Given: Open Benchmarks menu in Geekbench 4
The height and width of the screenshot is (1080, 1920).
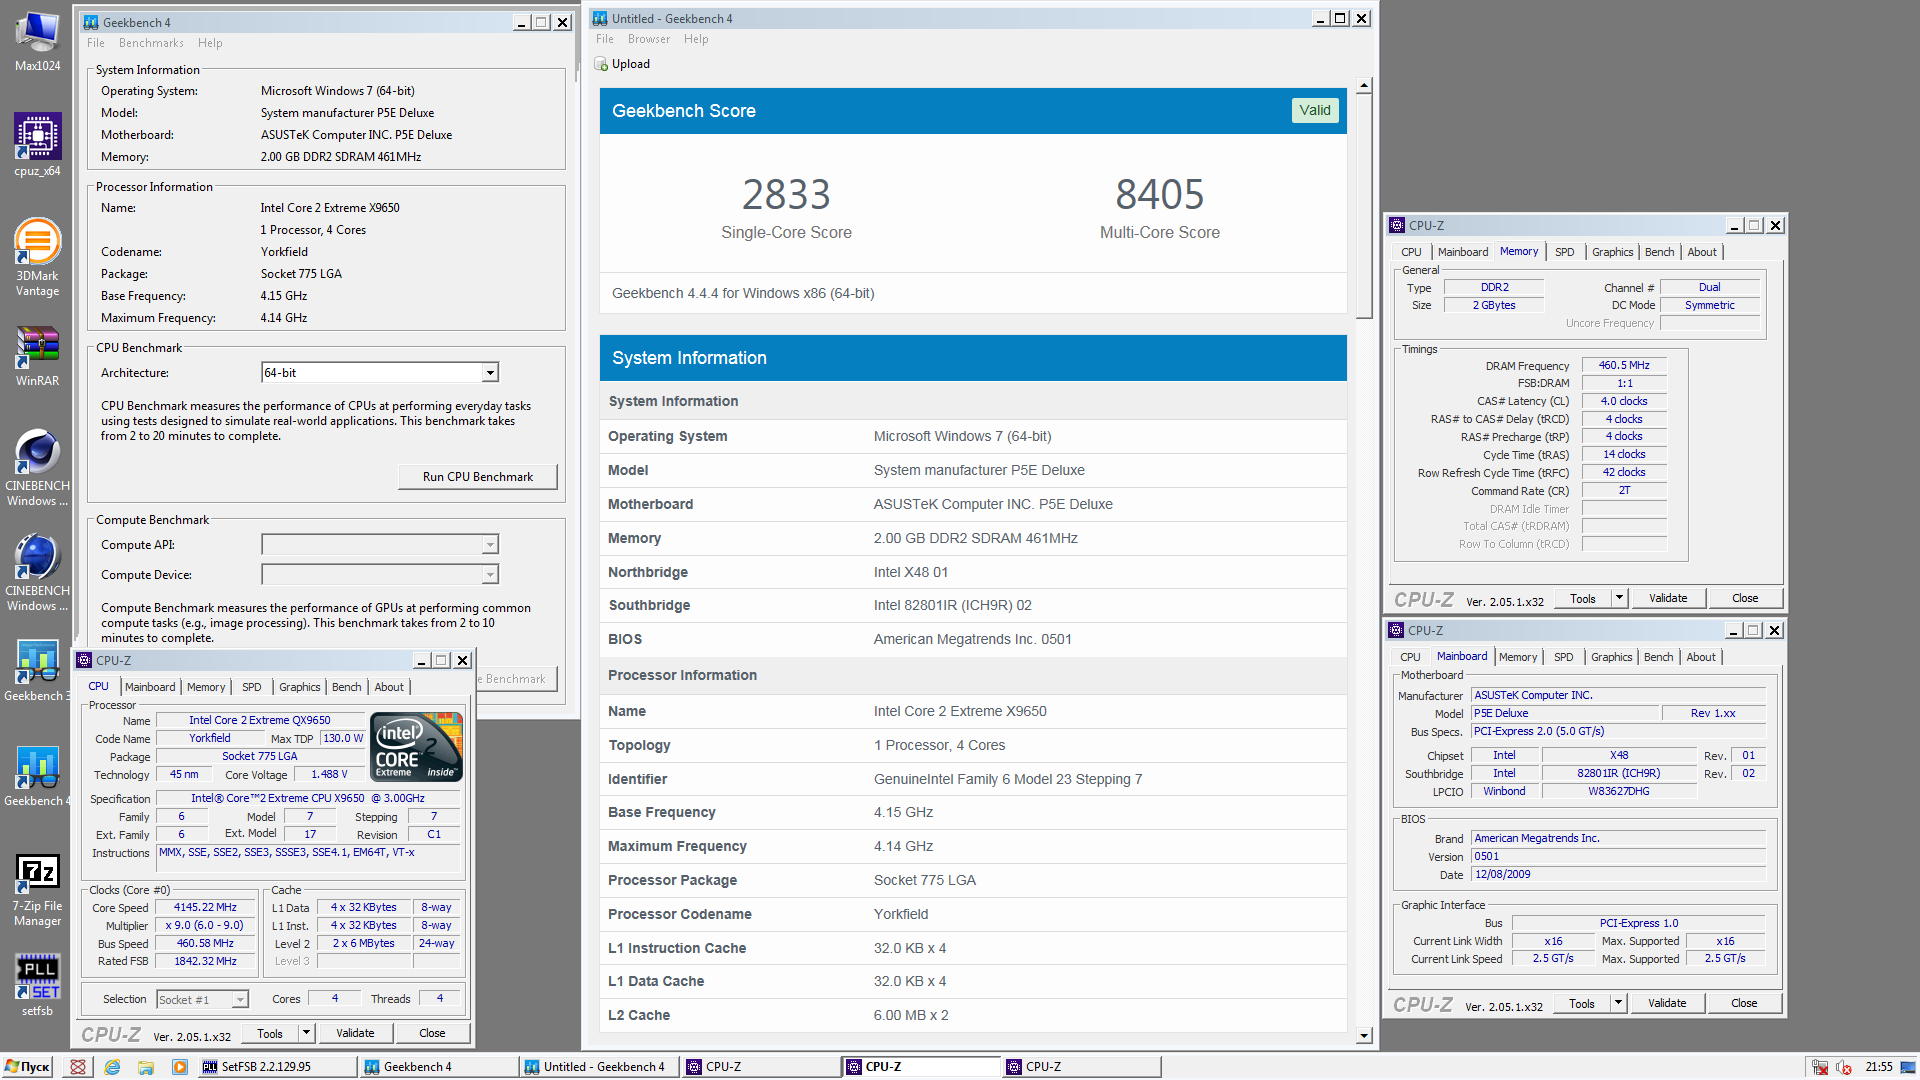Looking at the screenshot, I should click(x=151, y=43).
